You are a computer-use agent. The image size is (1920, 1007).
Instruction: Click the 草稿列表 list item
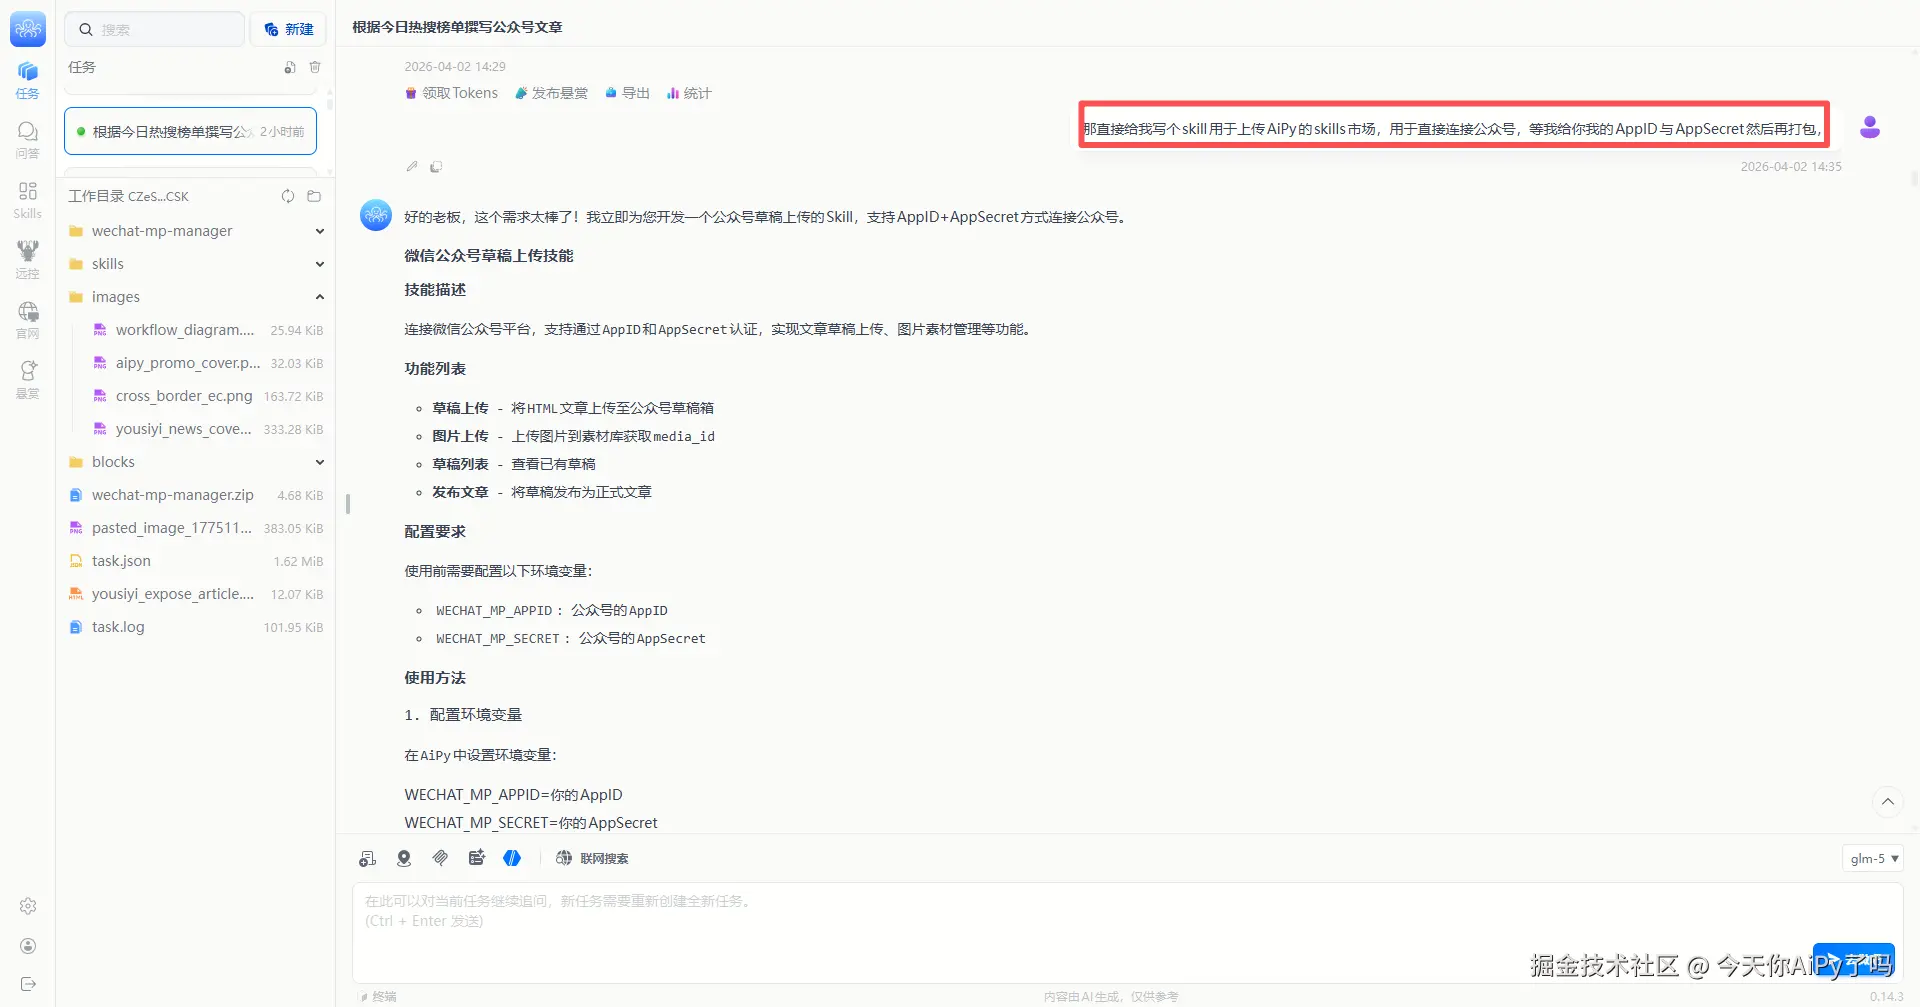tap(514, 464)
